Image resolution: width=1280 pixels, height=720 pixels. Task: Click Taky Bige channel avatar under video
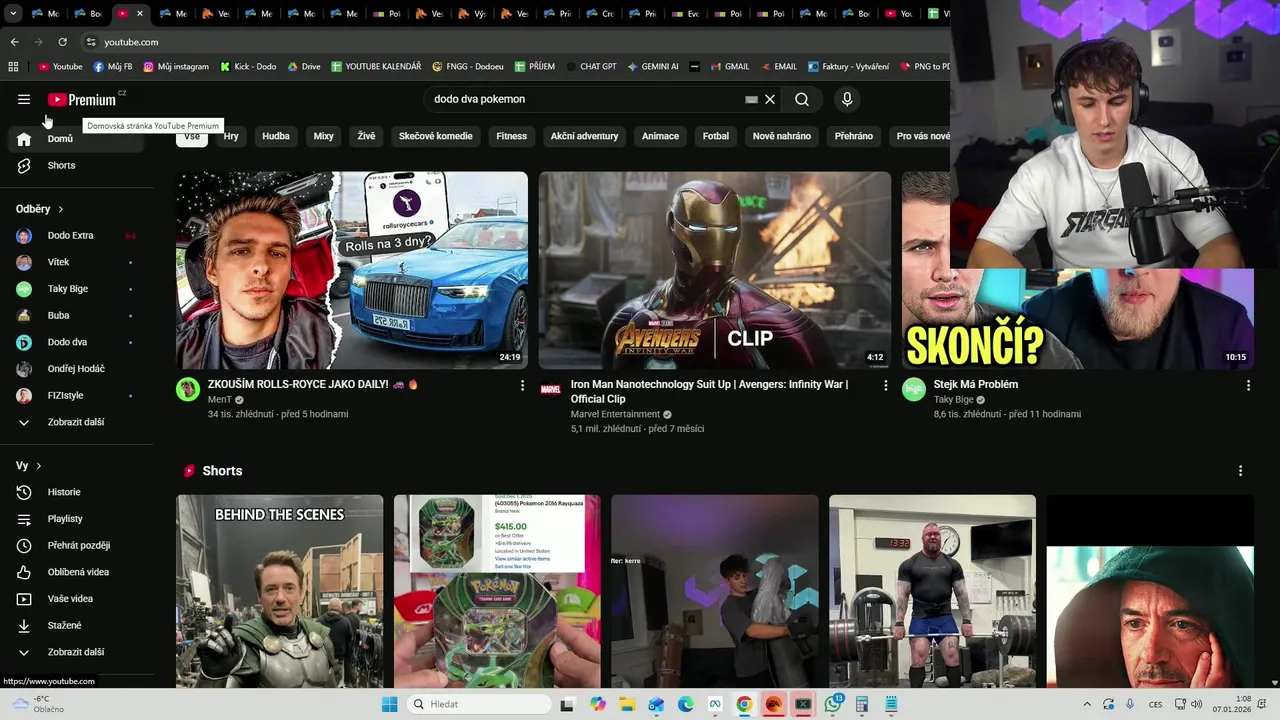click(914, 389)
